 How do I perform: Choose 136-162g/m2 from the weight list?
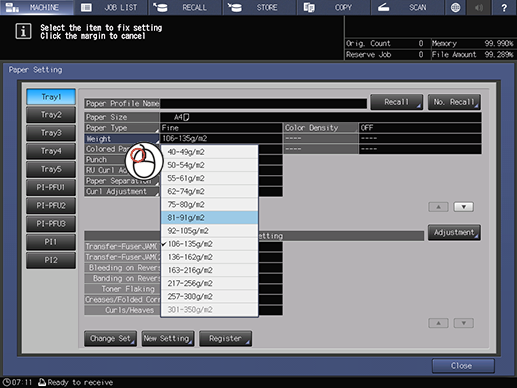coord(209,257)
